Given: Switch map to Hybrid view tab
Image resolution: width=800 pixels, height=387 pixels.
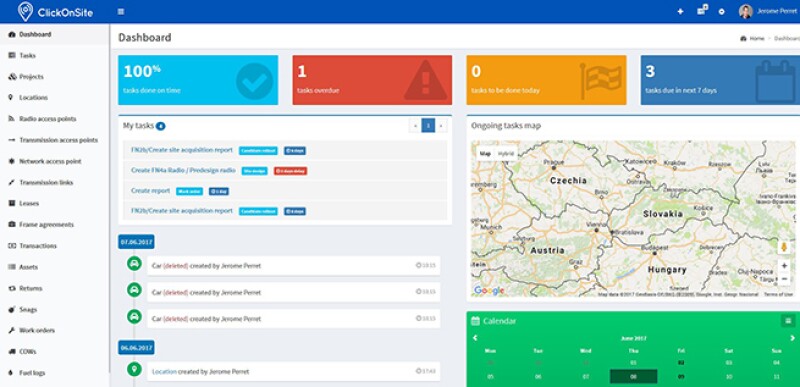Looking at the screenshot, I should click(x=506, y=153).
